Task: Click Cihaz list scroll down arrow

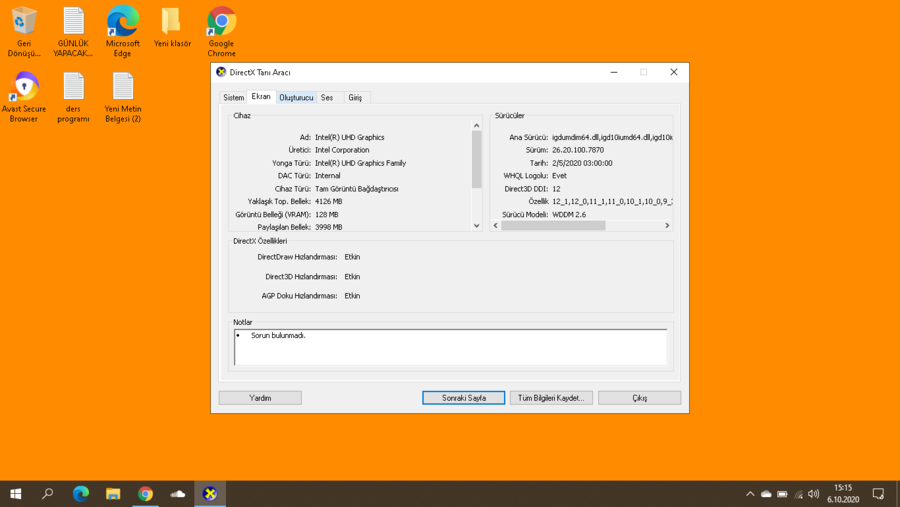Action: (x=476, y=226)
